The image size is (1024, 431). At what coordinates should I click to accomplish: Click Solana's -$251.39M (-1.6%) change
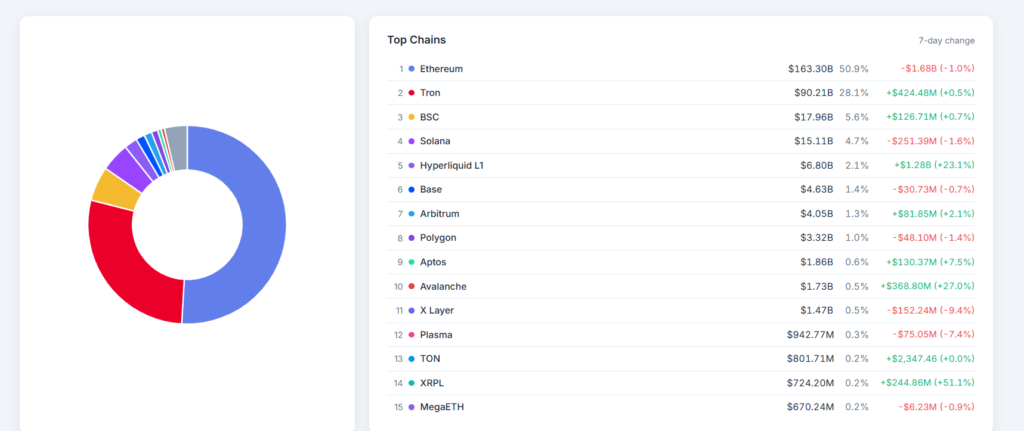pos(931,141)
